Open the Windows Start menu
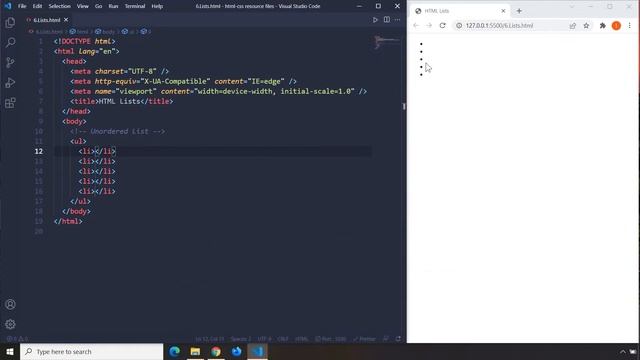 point(10,351)
